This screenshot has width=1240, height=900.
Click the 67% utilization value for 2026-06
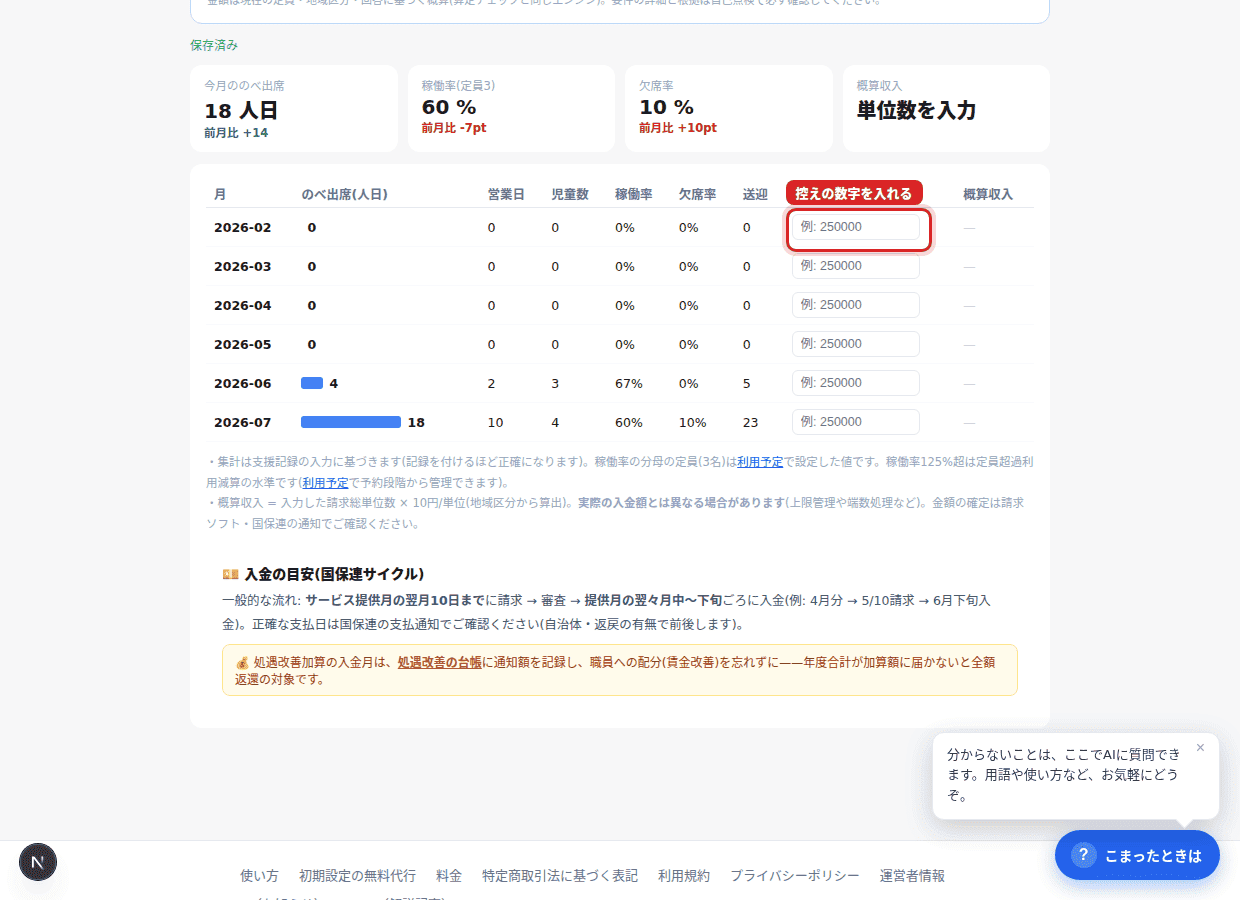click(x=628, y=384)
